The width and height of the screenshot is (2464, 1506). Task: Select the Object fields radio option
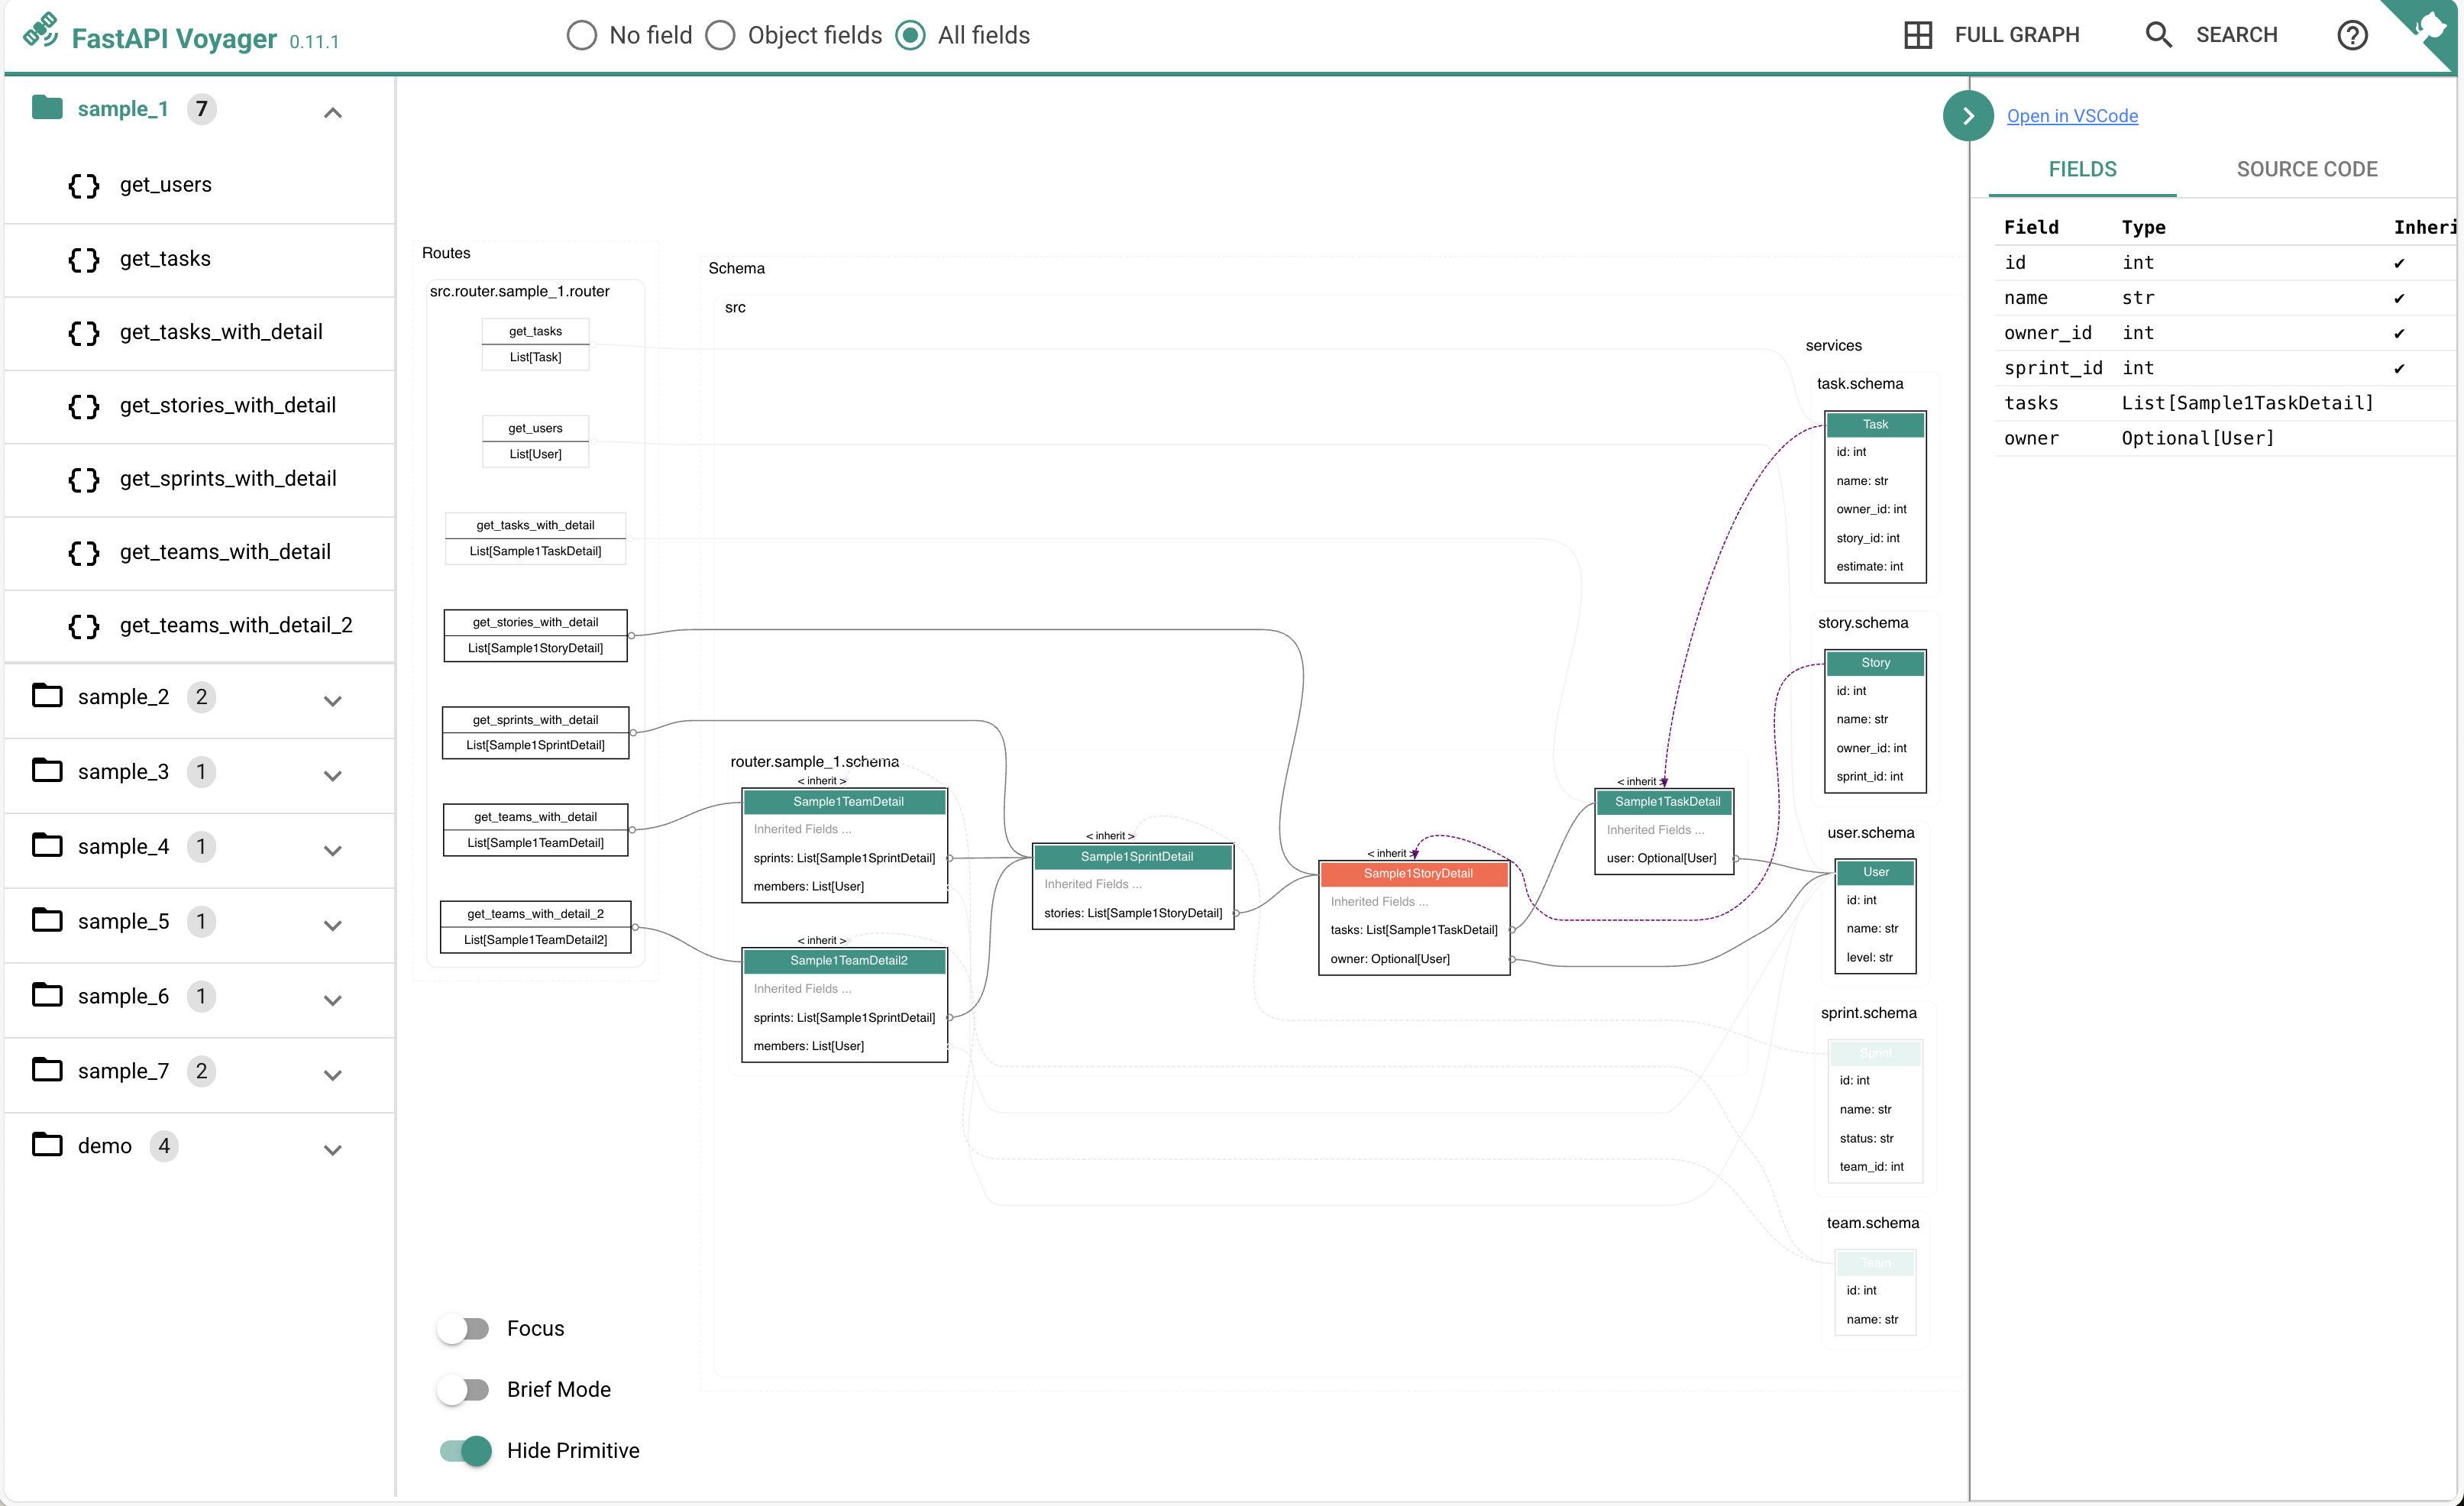pos(720,35)
